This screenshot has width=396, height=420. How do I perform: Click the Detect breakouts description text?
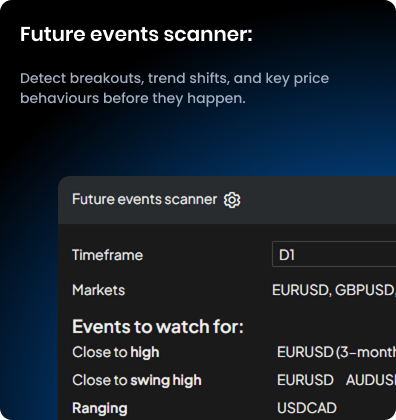(x=174, y=88)
